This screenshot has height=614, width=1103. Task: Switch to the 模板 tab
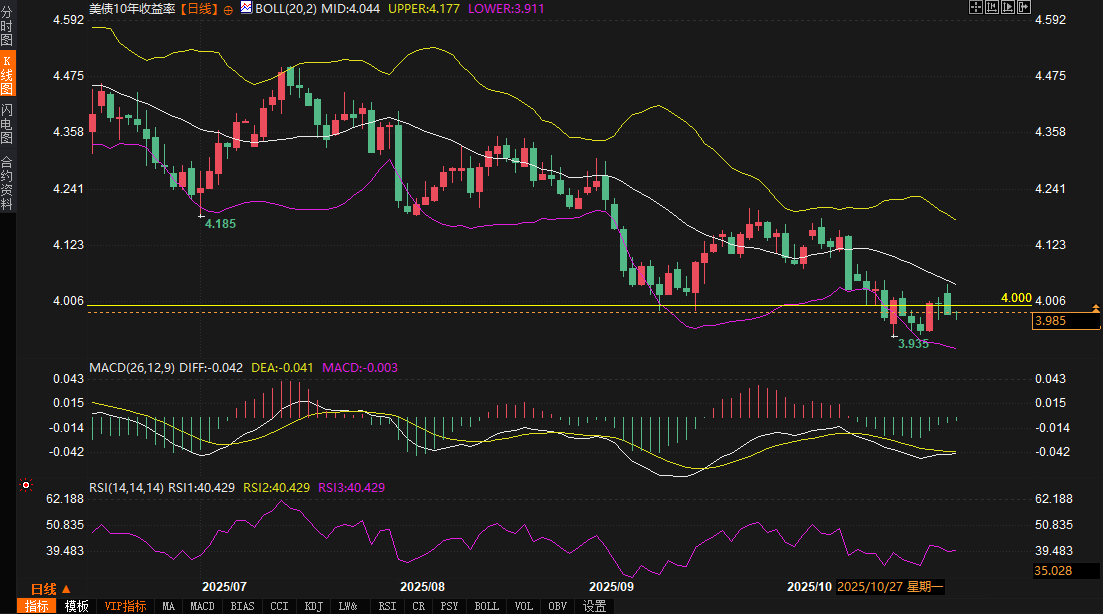(77, 606)
